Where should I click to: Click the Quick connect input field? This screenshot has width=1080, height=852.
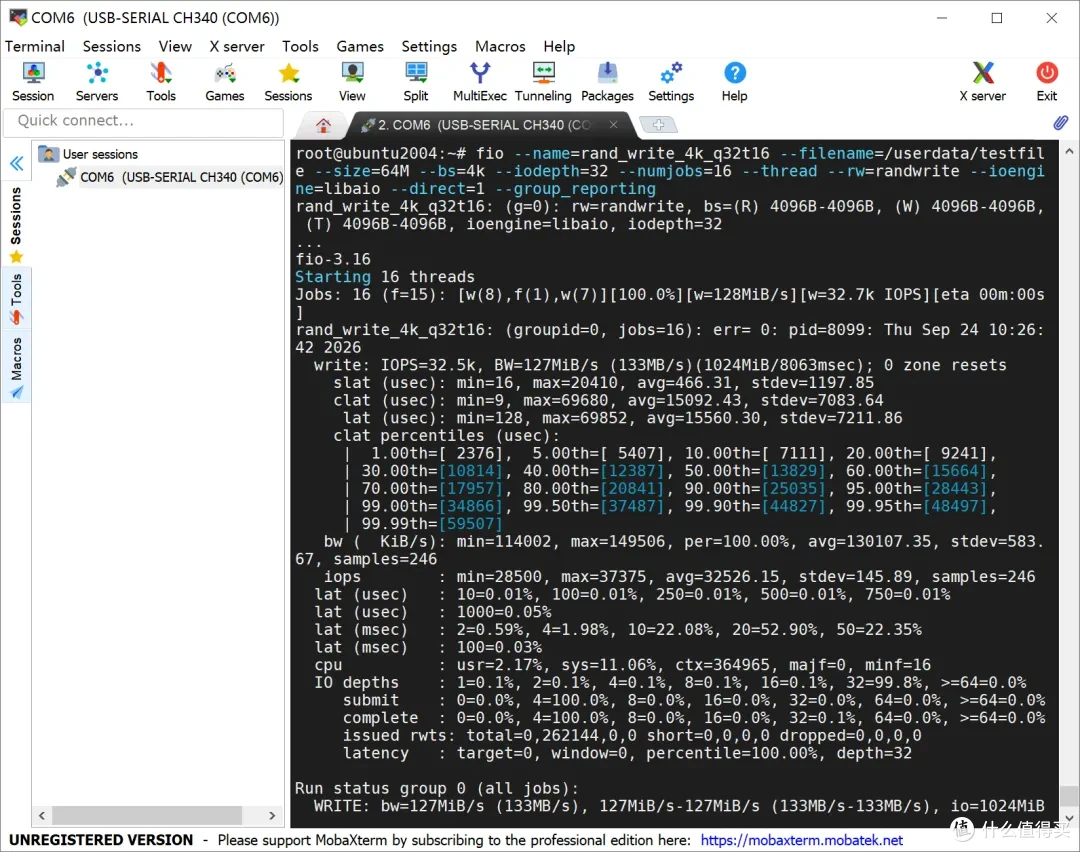click(x=143, y=121)
